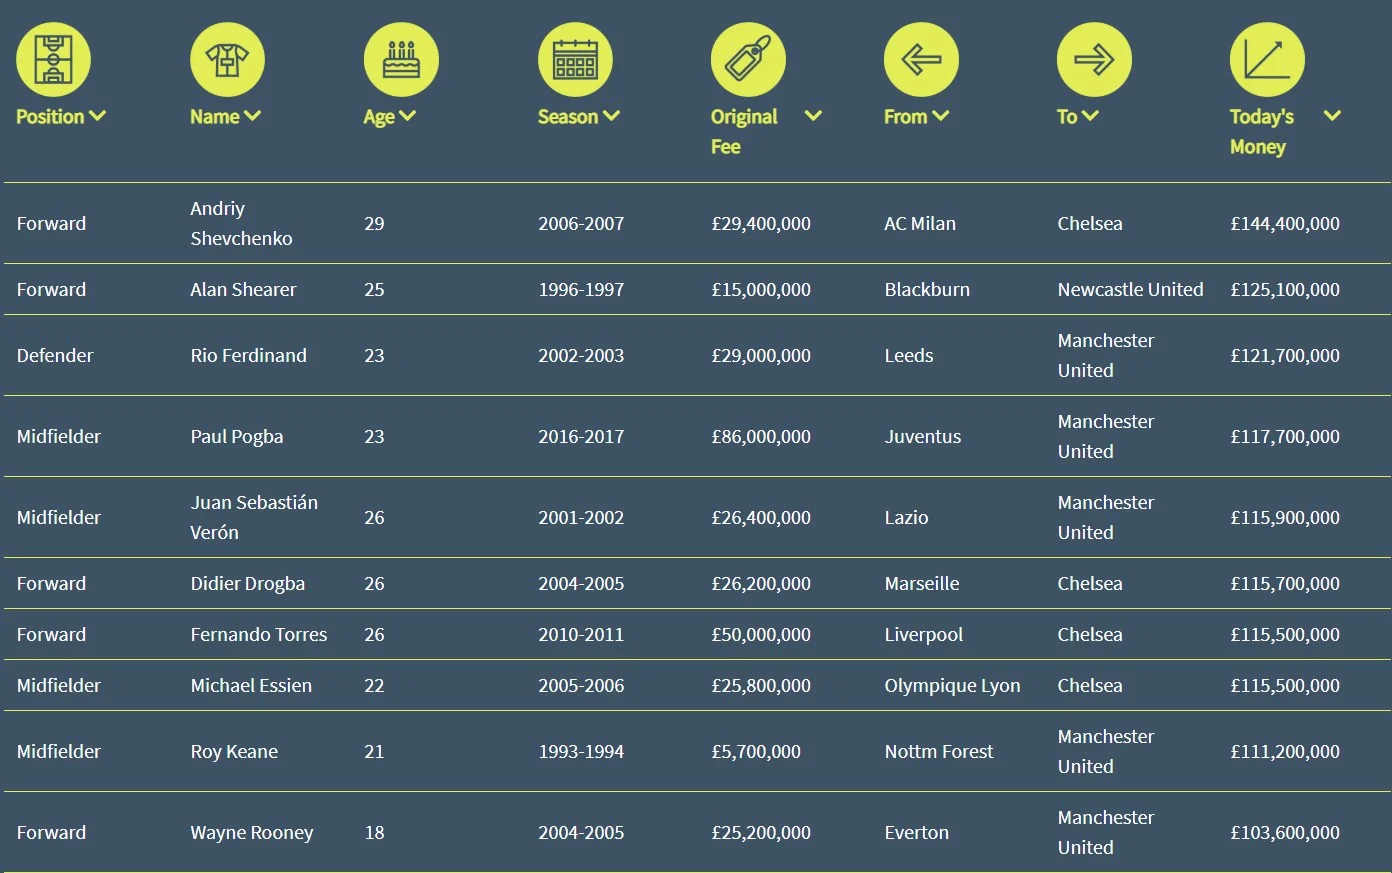The height and width of the screenshot is (873, 1392).
Task: Click the left arrow From icon
Action: pyautogui.click(x=921, y=60)
